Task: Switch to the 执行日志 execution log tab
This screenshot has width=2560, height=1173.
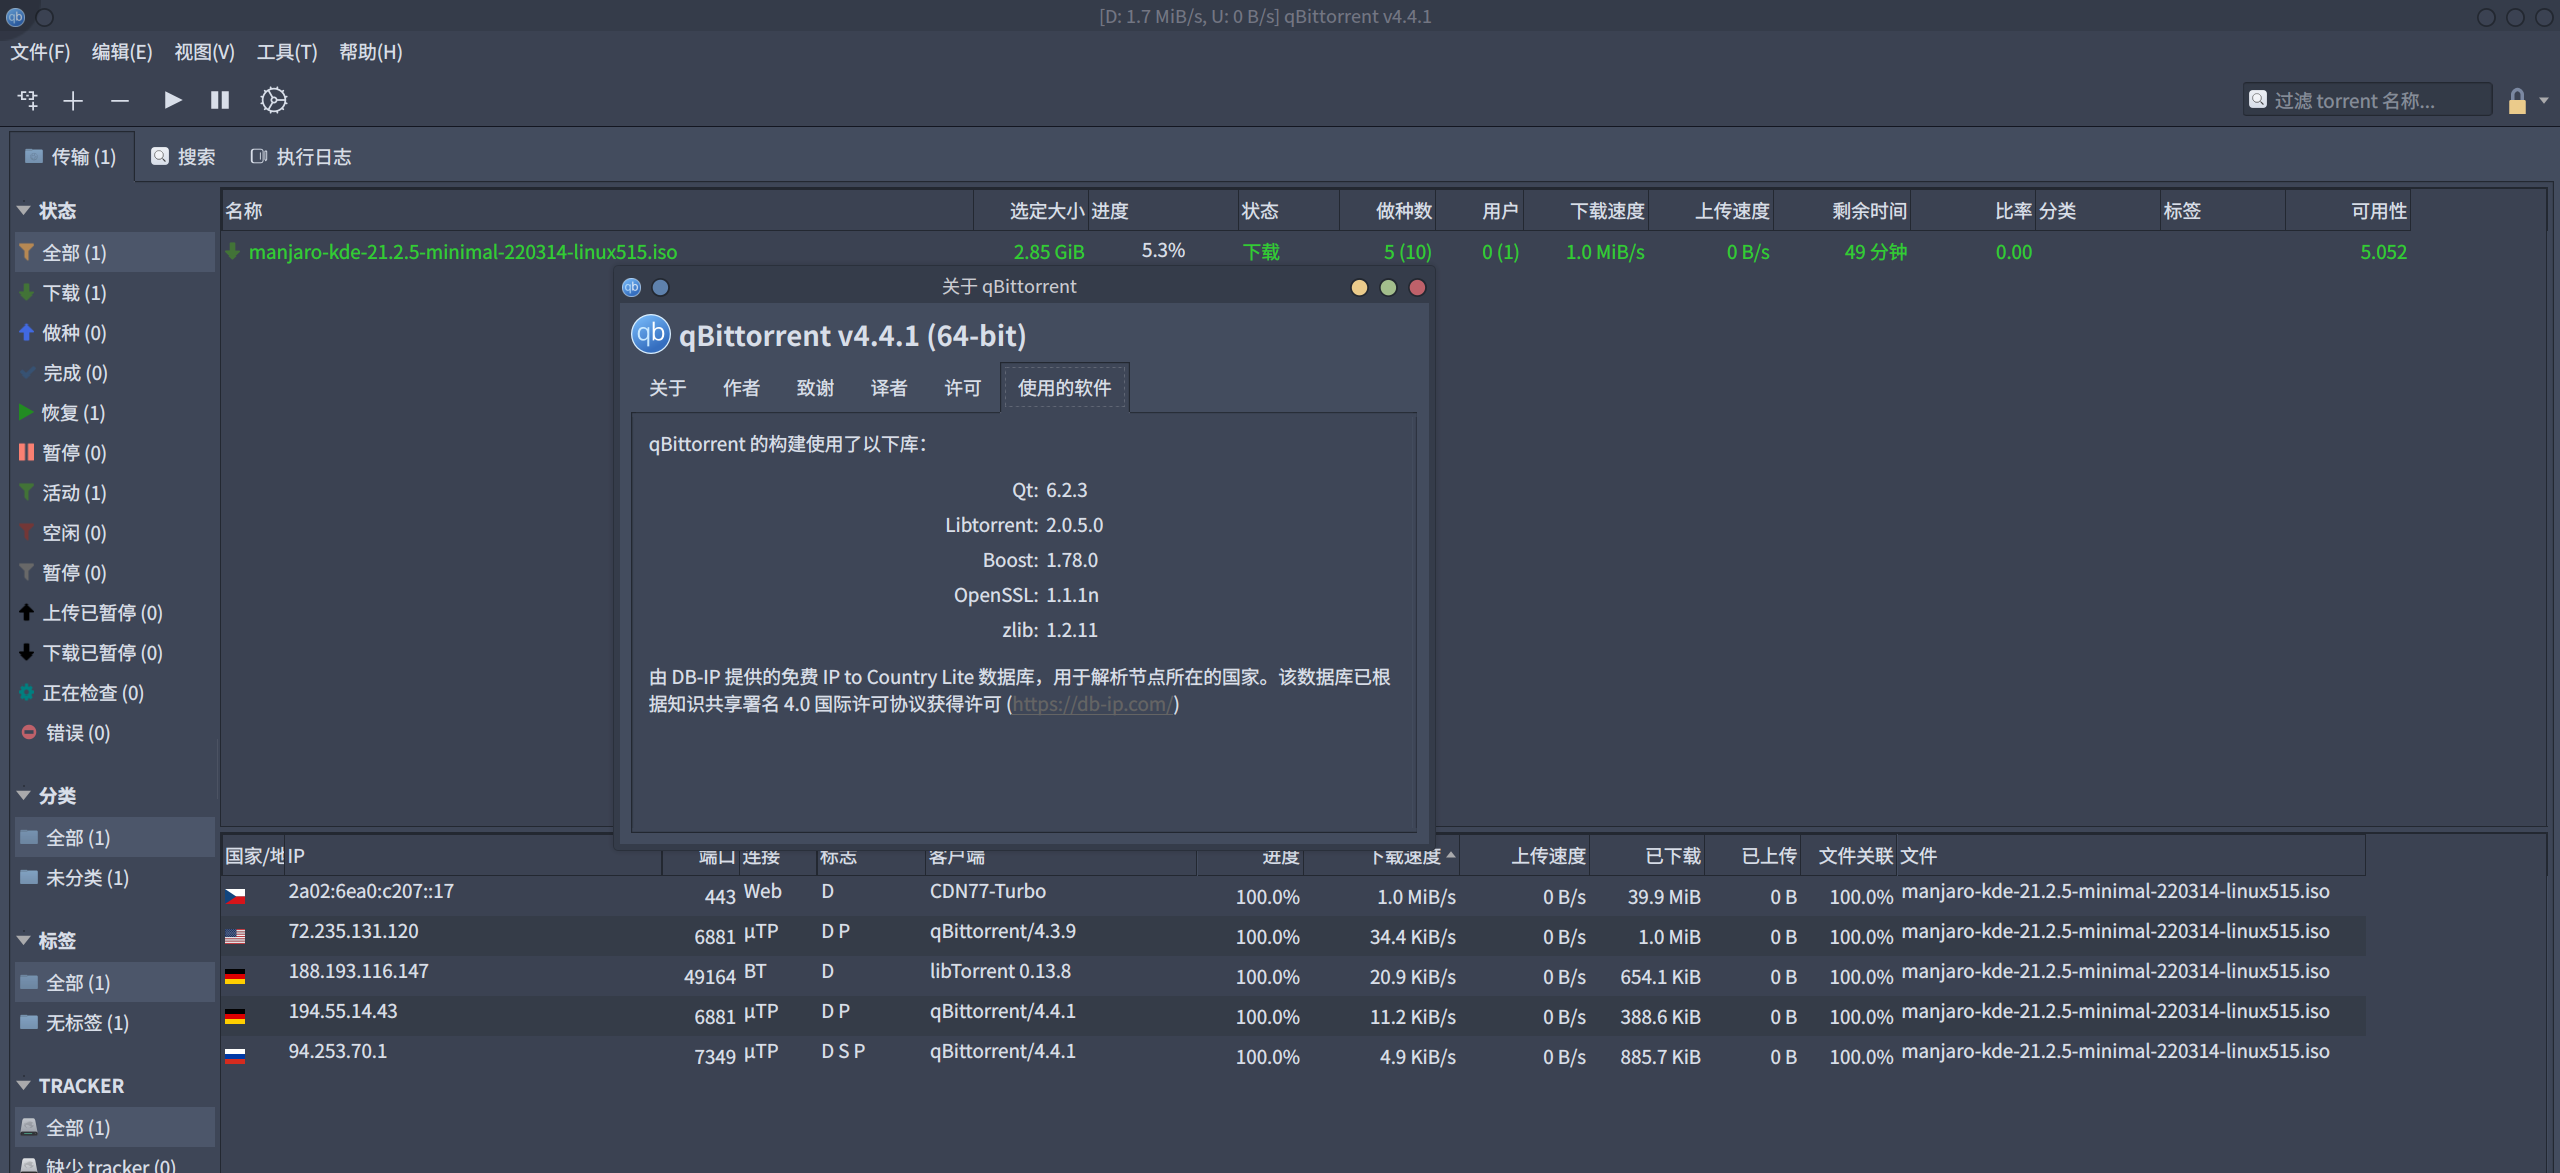Action: (x=301, y=157)
